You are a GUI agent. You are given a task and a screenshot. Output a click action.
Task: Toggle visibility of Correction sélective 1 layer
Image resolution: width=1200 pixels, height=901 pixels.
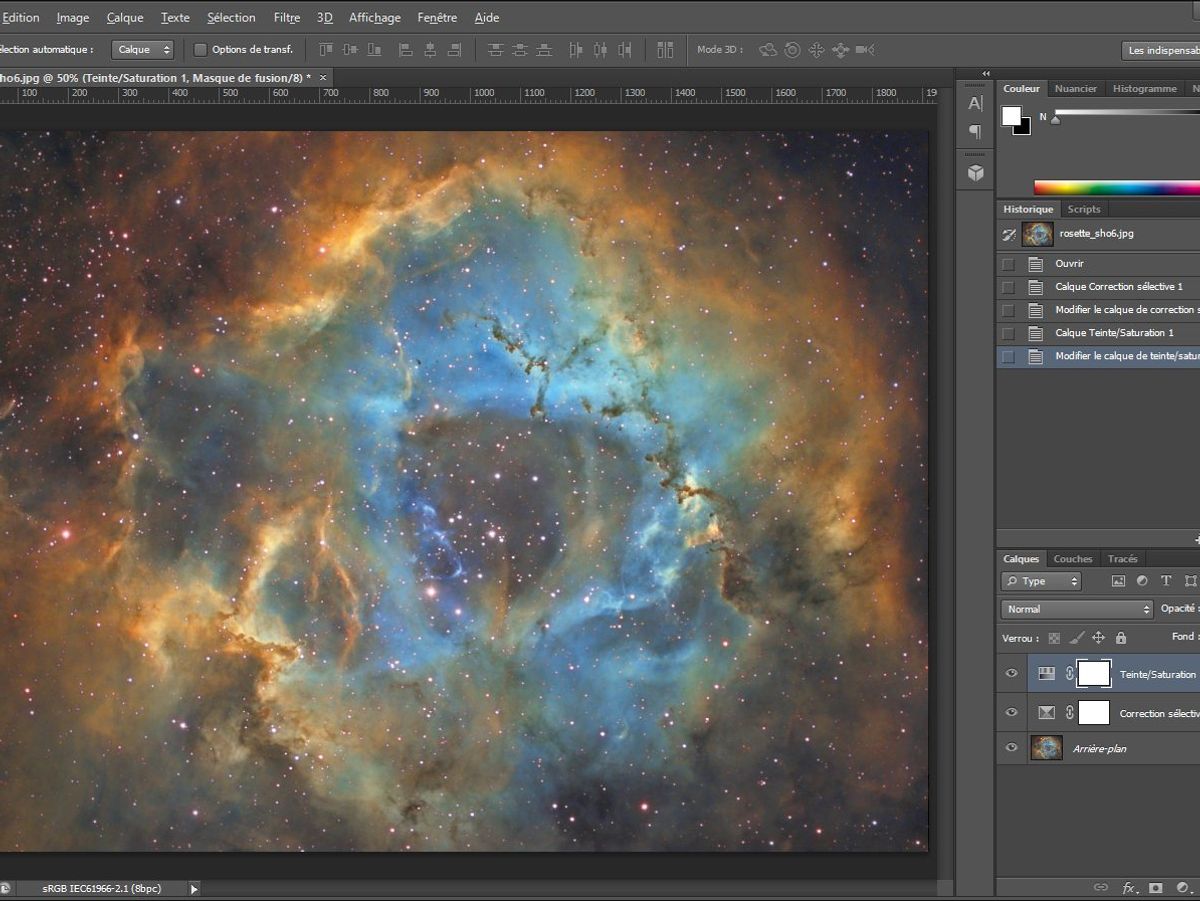[x=1011, y=713]
